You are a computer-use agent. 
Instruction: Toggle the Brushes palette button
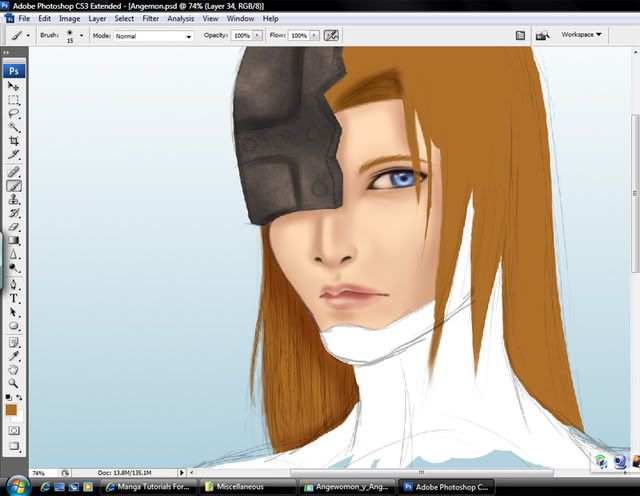(x=520, y=36)
